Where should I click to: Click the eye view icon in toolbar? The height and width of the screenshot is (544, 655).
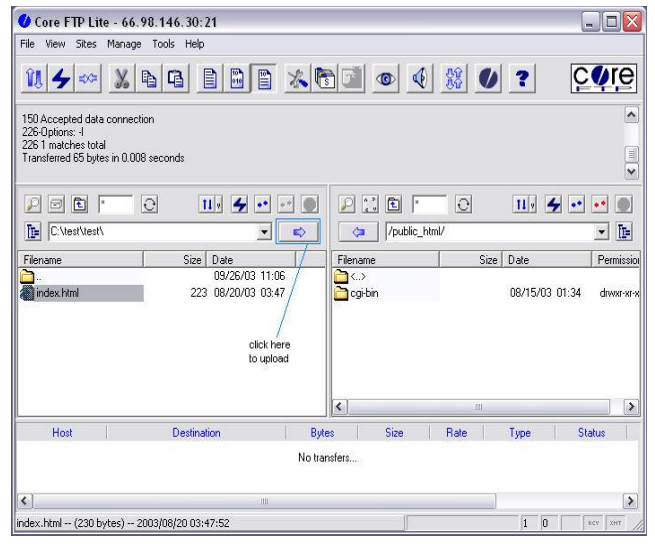[x=385, y=78]
